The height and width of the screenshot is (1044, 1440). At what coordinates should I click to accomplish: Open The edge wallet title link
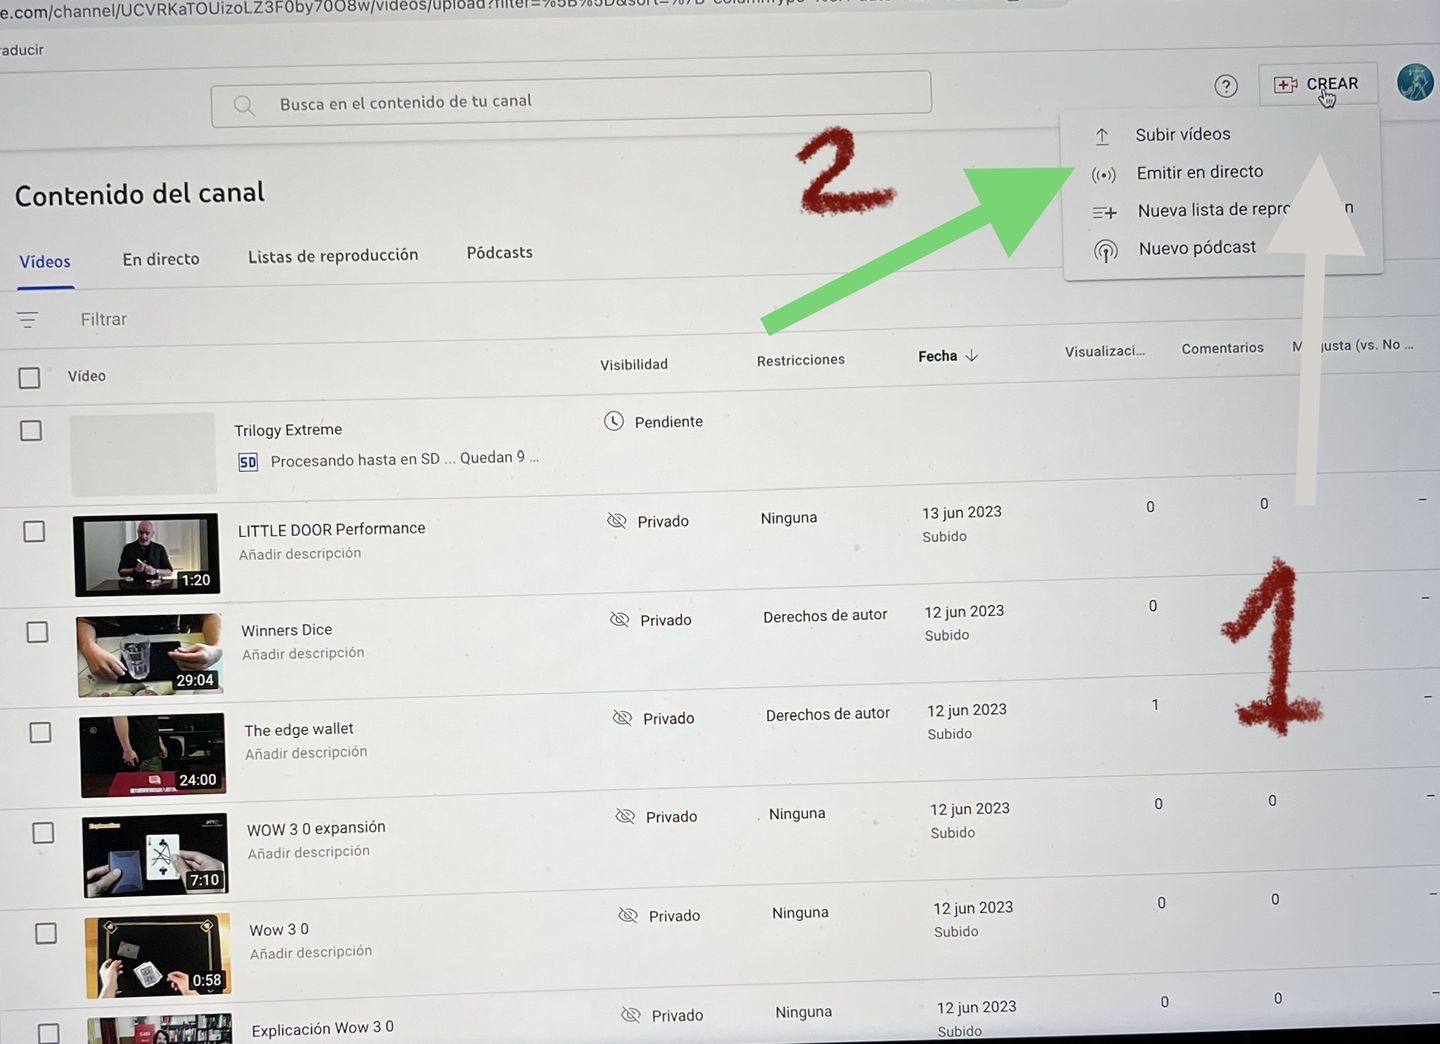[x=299, y=730]
